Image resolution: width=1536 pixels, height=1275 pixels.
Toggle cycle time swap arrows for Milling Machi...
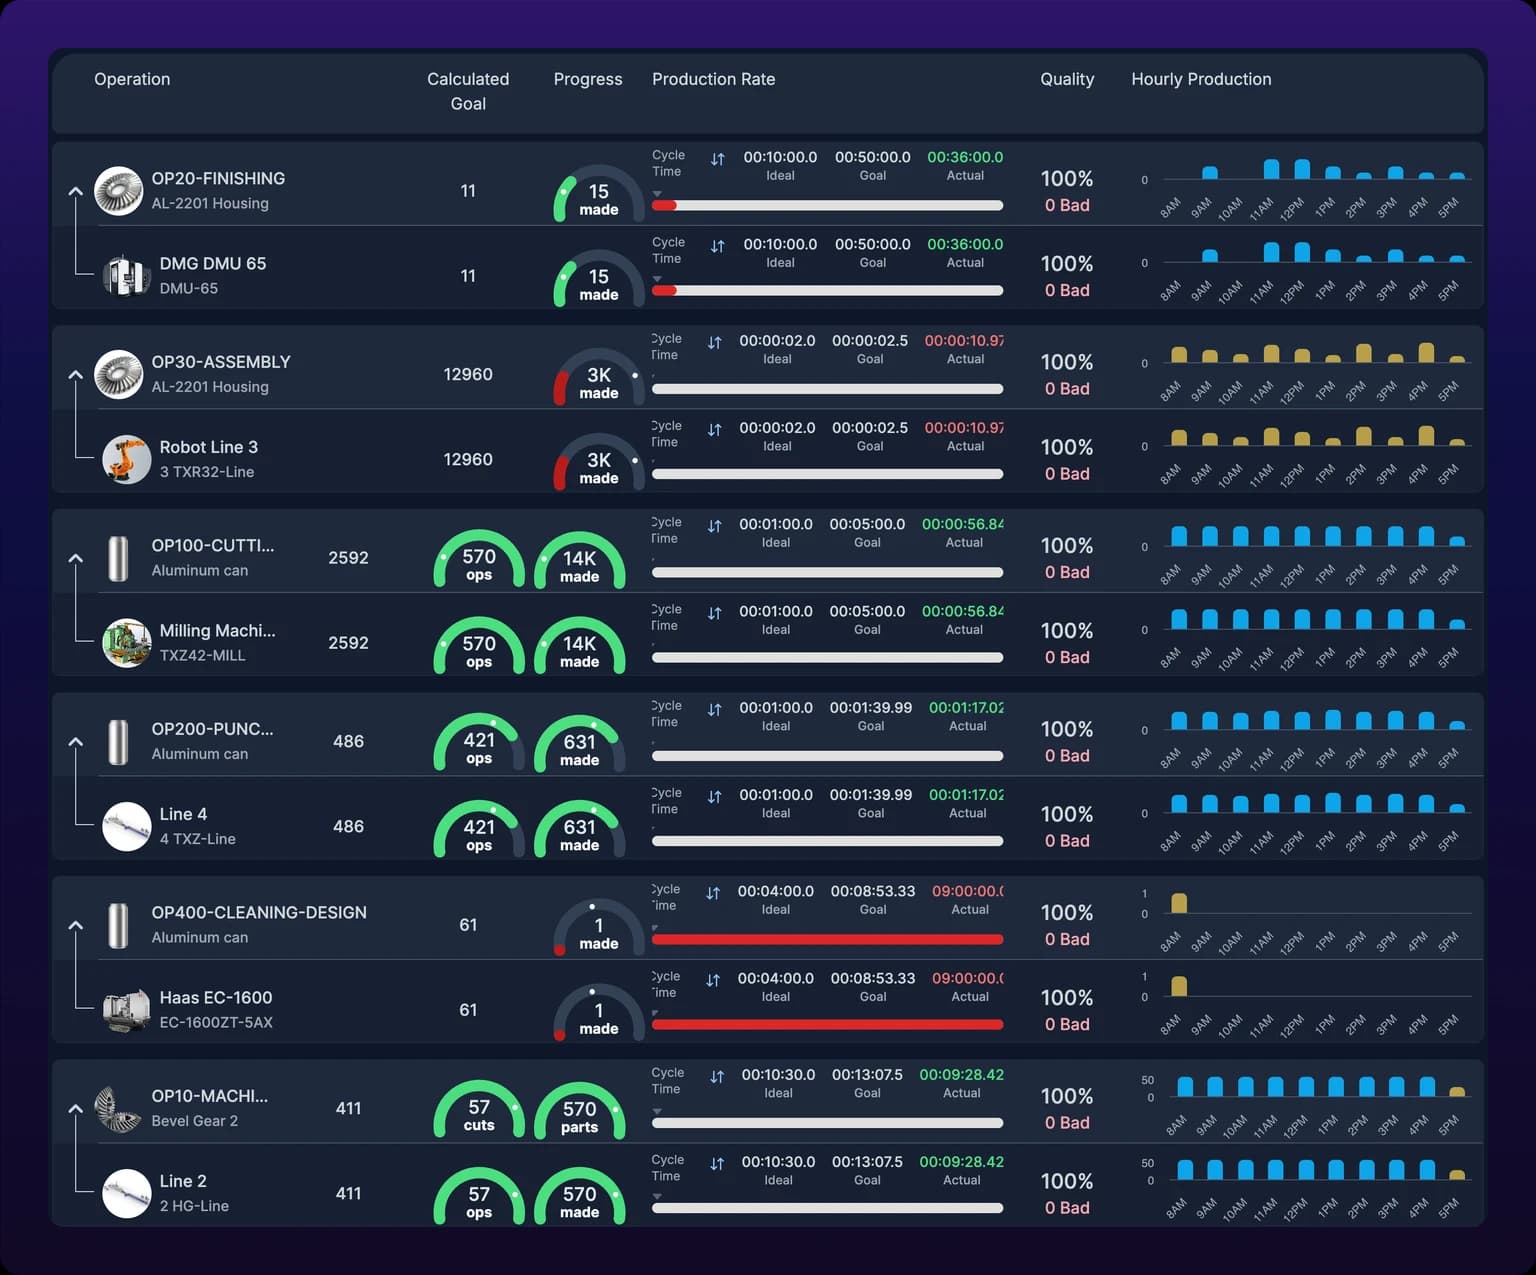click(x=714, y=613)
